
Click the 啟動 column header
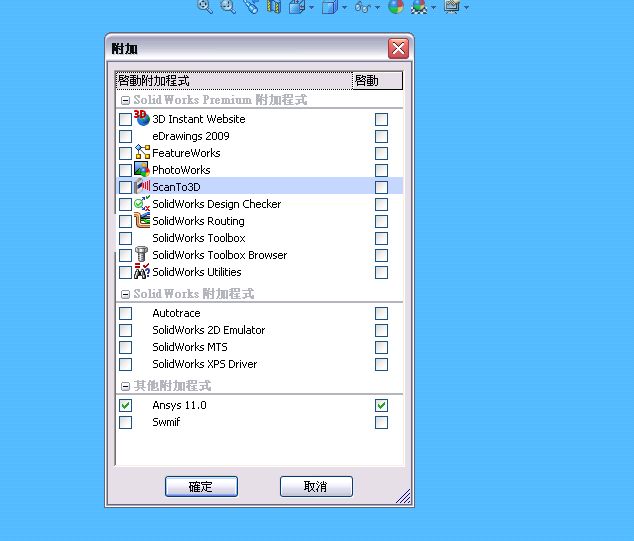point(378,80)
